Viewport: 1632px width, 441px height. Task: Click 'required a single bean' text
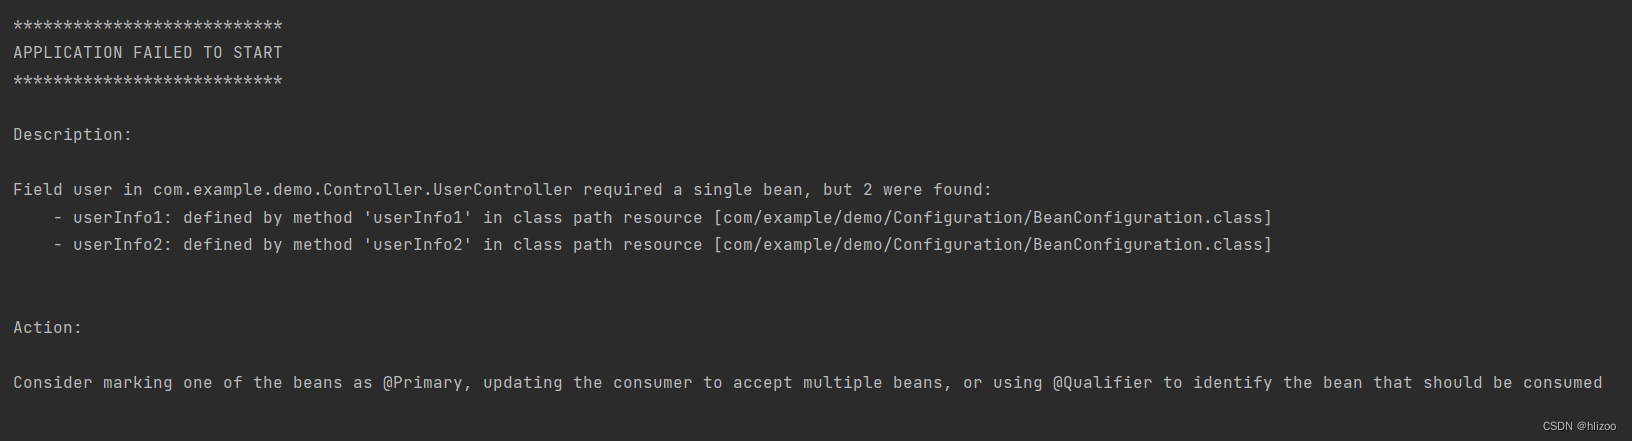point(693,190)
